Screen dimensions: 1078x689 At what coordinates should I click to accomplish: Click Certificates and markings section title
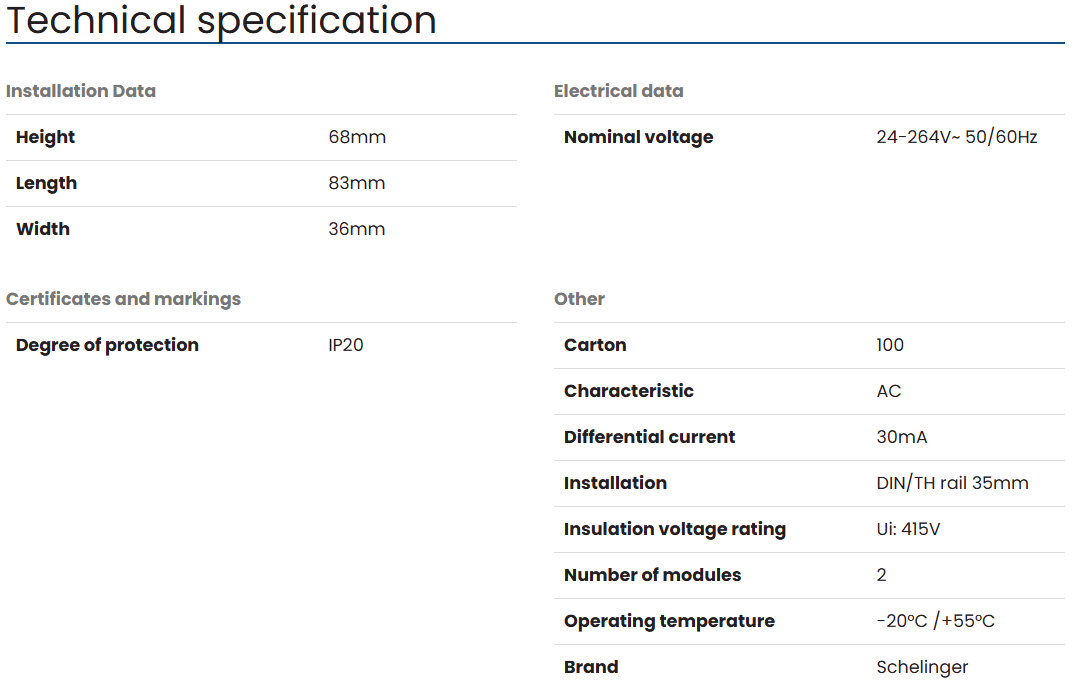coord(124,299)
